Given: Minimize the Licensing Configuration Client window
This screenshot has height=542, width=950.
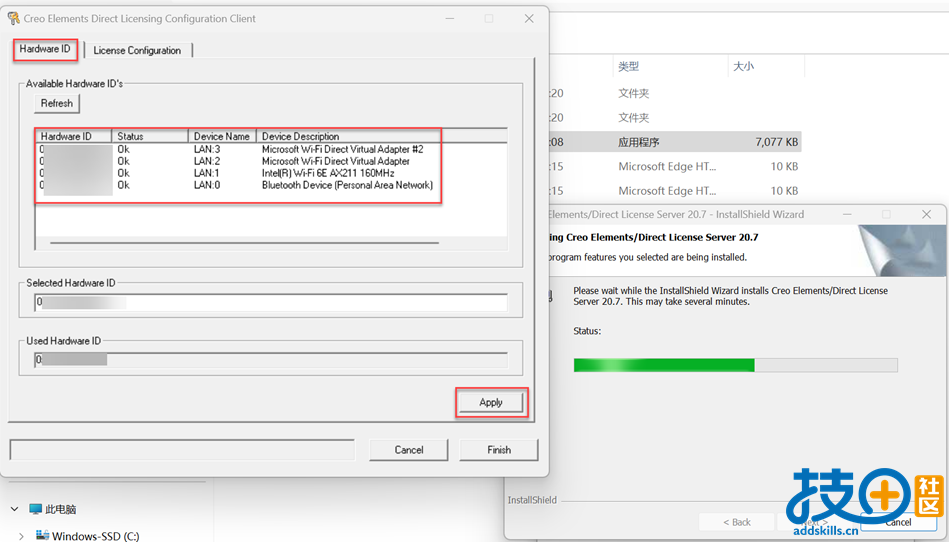Looking at the screenshot, I should click(450, 19).
